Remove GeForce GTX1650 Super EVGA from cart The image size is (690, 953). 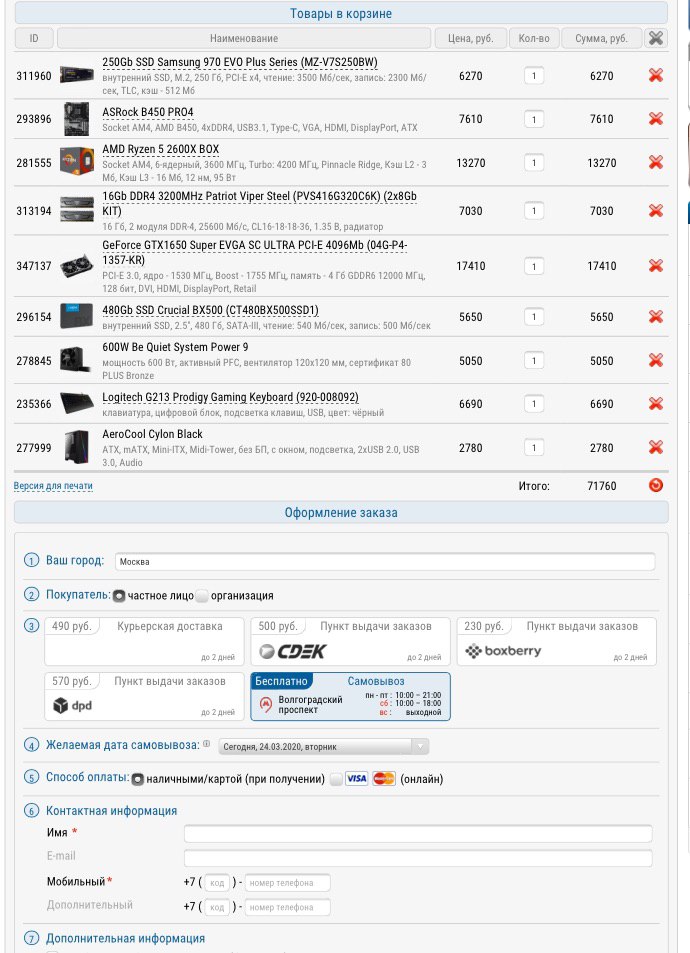[x=655, y=266]
